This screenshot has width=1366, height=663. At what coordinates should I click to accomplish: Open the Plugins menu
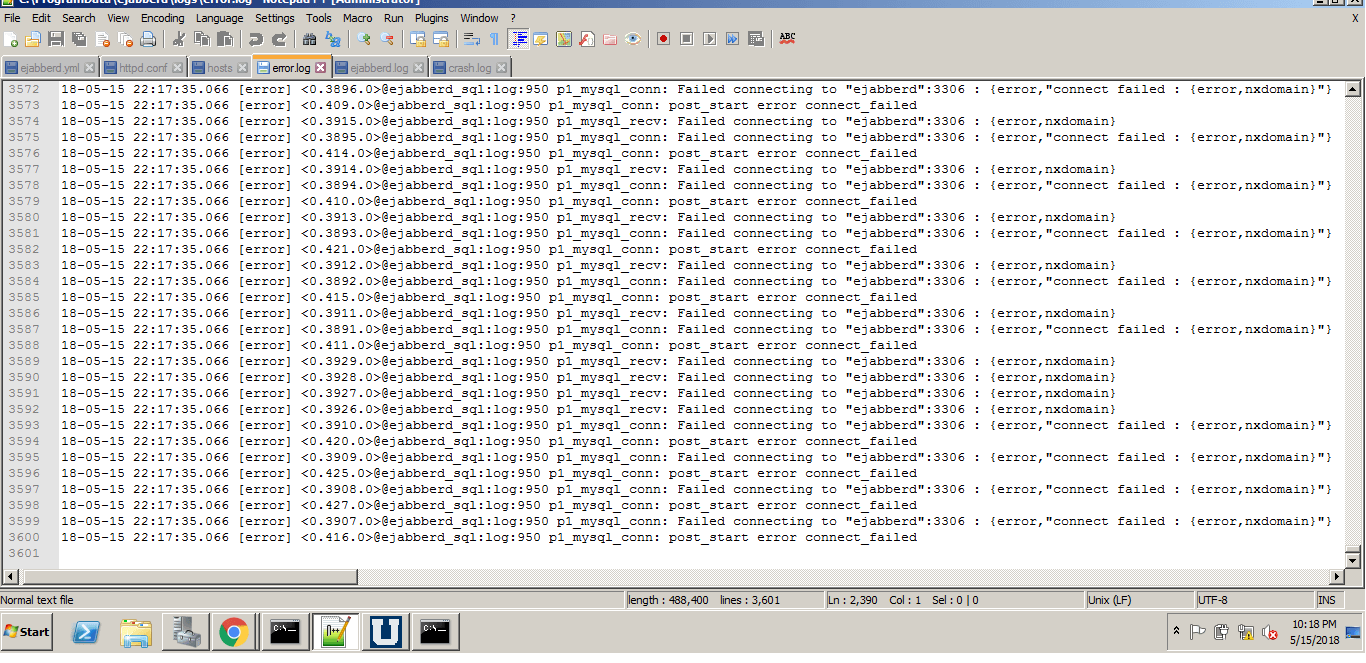(x=431, y=18)
